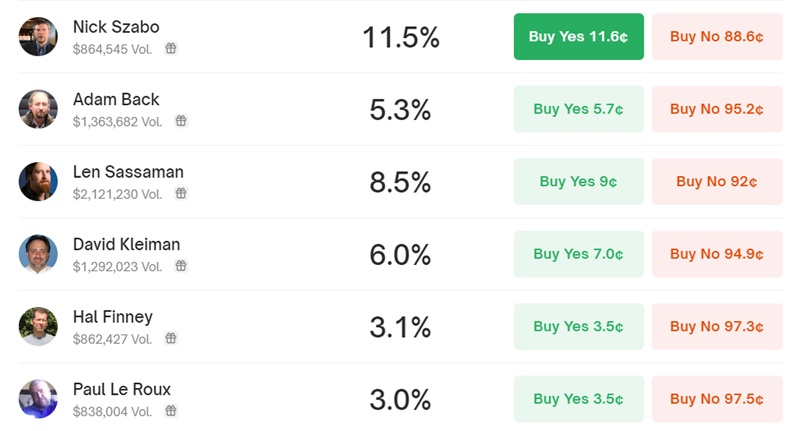Open the Paul Le Roux market name
The width and height of the screenshot is (800, 431).
tap(122, 389)
